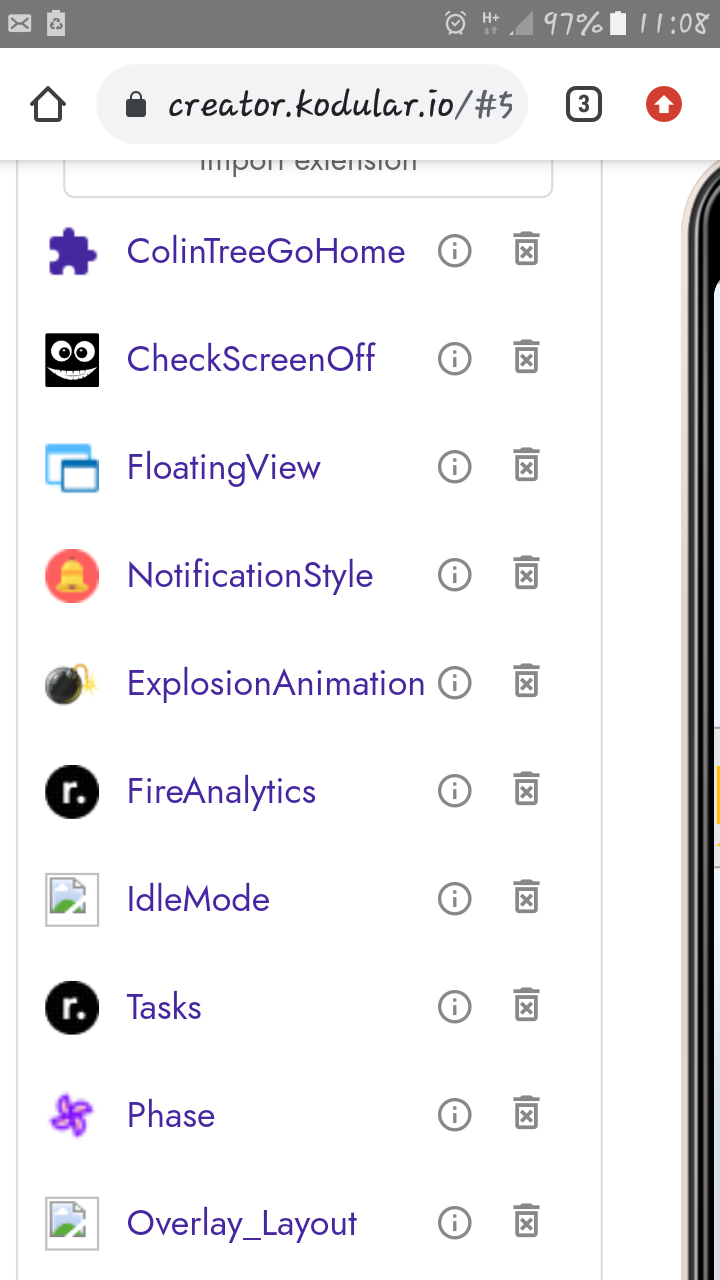The image size is (720, 1280).
Task: Choose the ExplosionAnimation extension component
Action: pos(275,683)
